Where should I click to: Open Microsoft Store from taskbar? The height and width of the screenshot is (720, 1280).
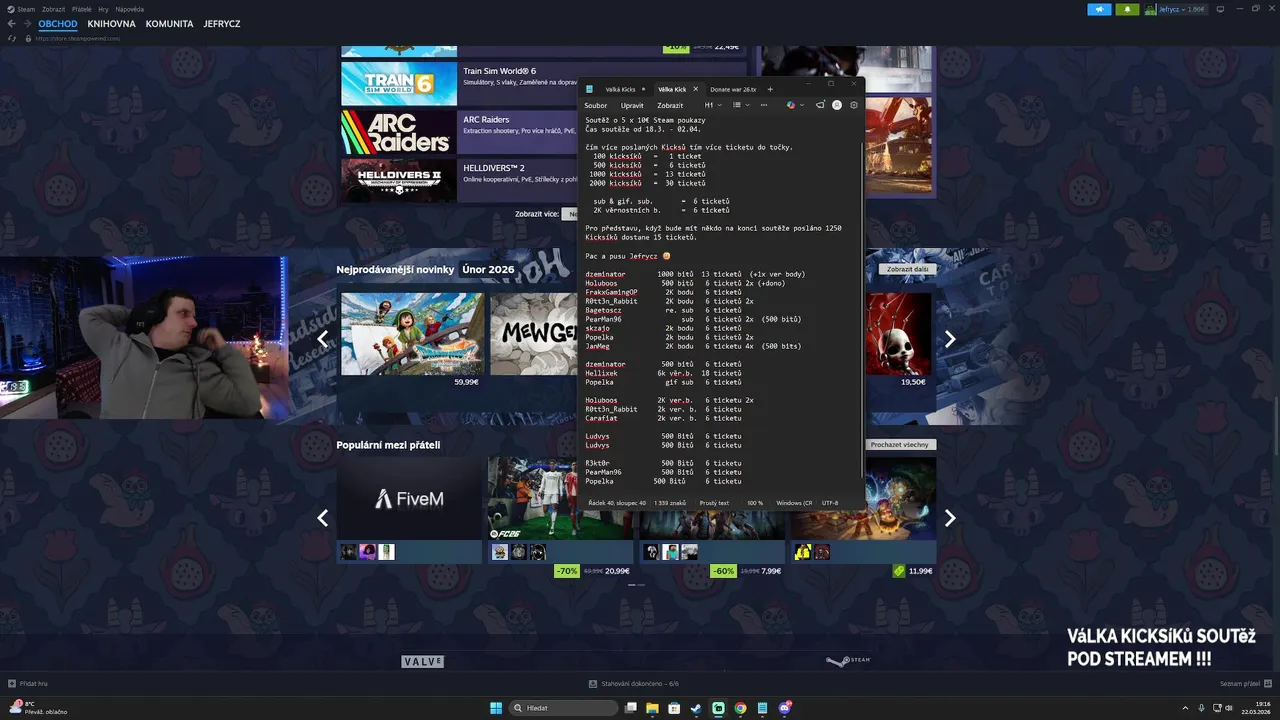pos(674,708)
